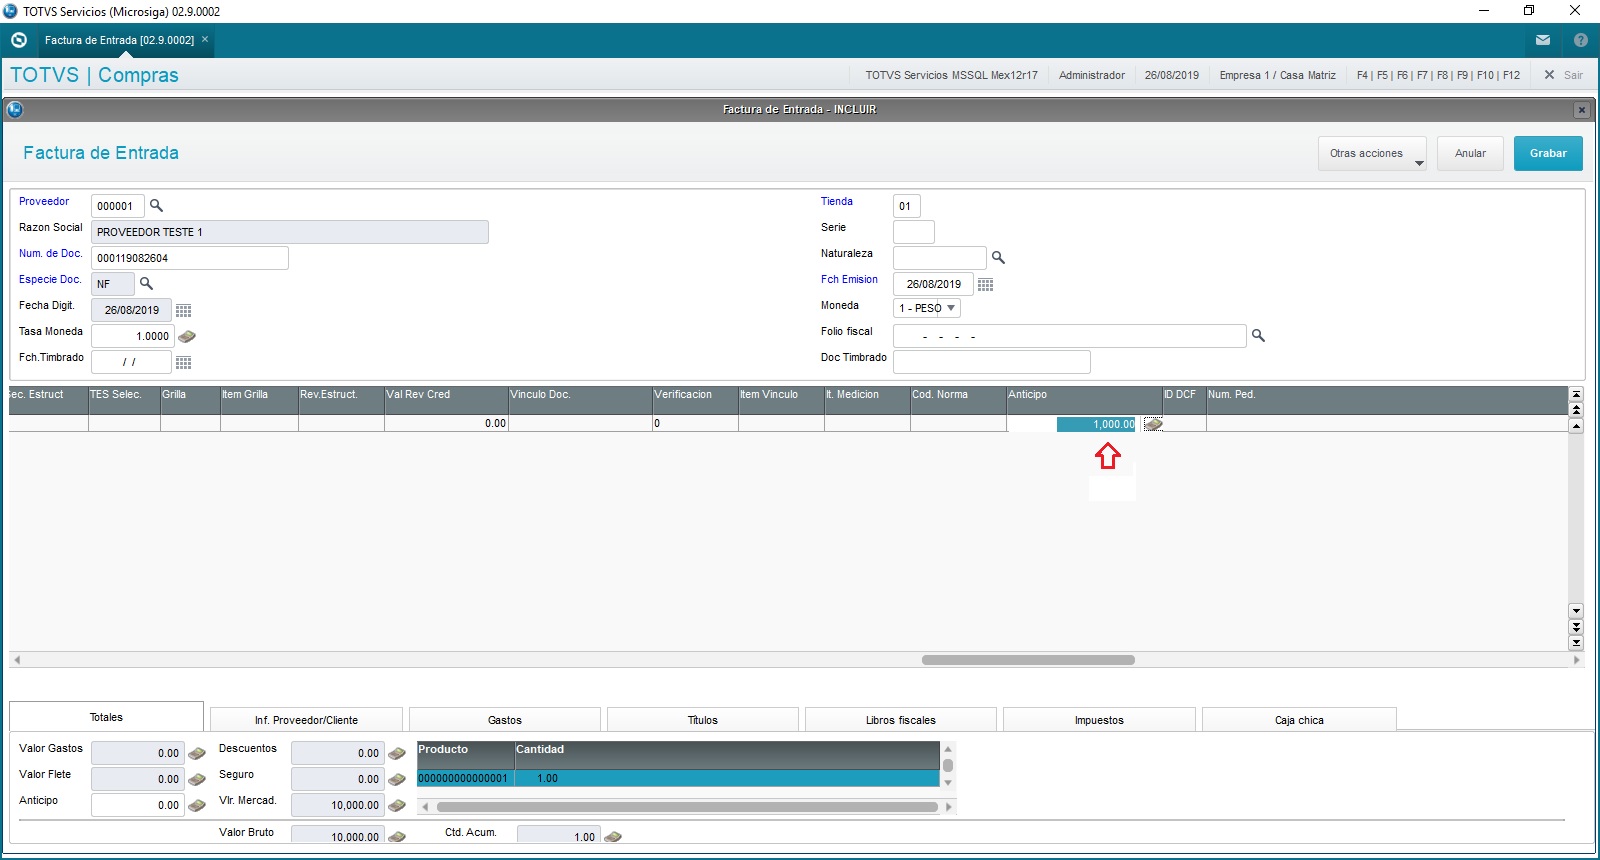The image size is (1600, 860).
Task: Switch to the Títulos tab
Action: pos(703,720)
